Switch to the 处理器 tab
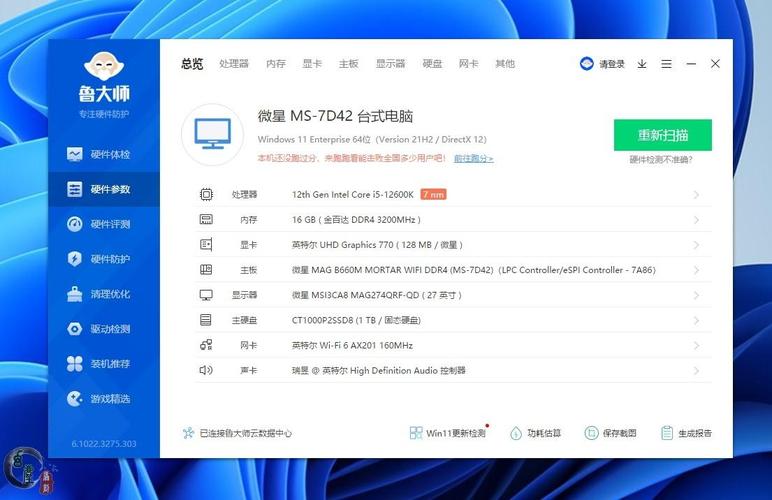Screen dimensions: 772x500 point(234,63)
